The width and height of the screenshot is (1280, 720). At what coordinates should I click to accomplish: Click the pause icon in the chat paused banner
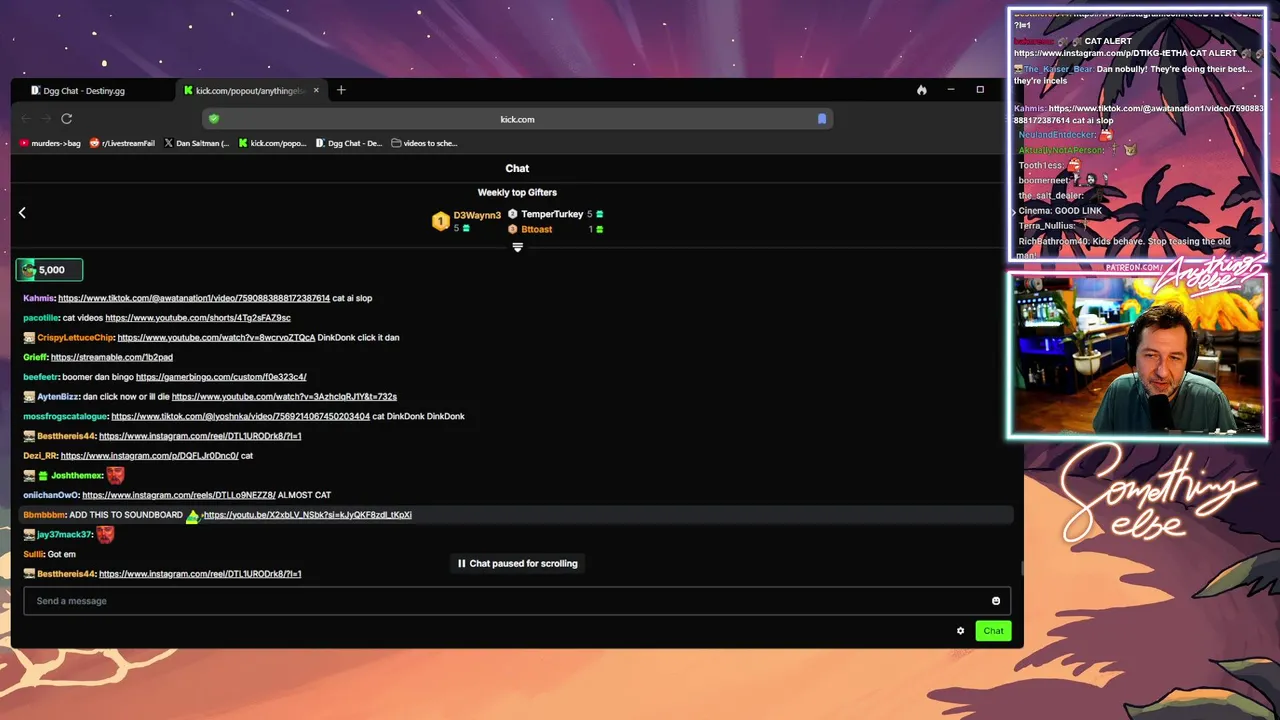pyautogui.click(x=462, y=563)
